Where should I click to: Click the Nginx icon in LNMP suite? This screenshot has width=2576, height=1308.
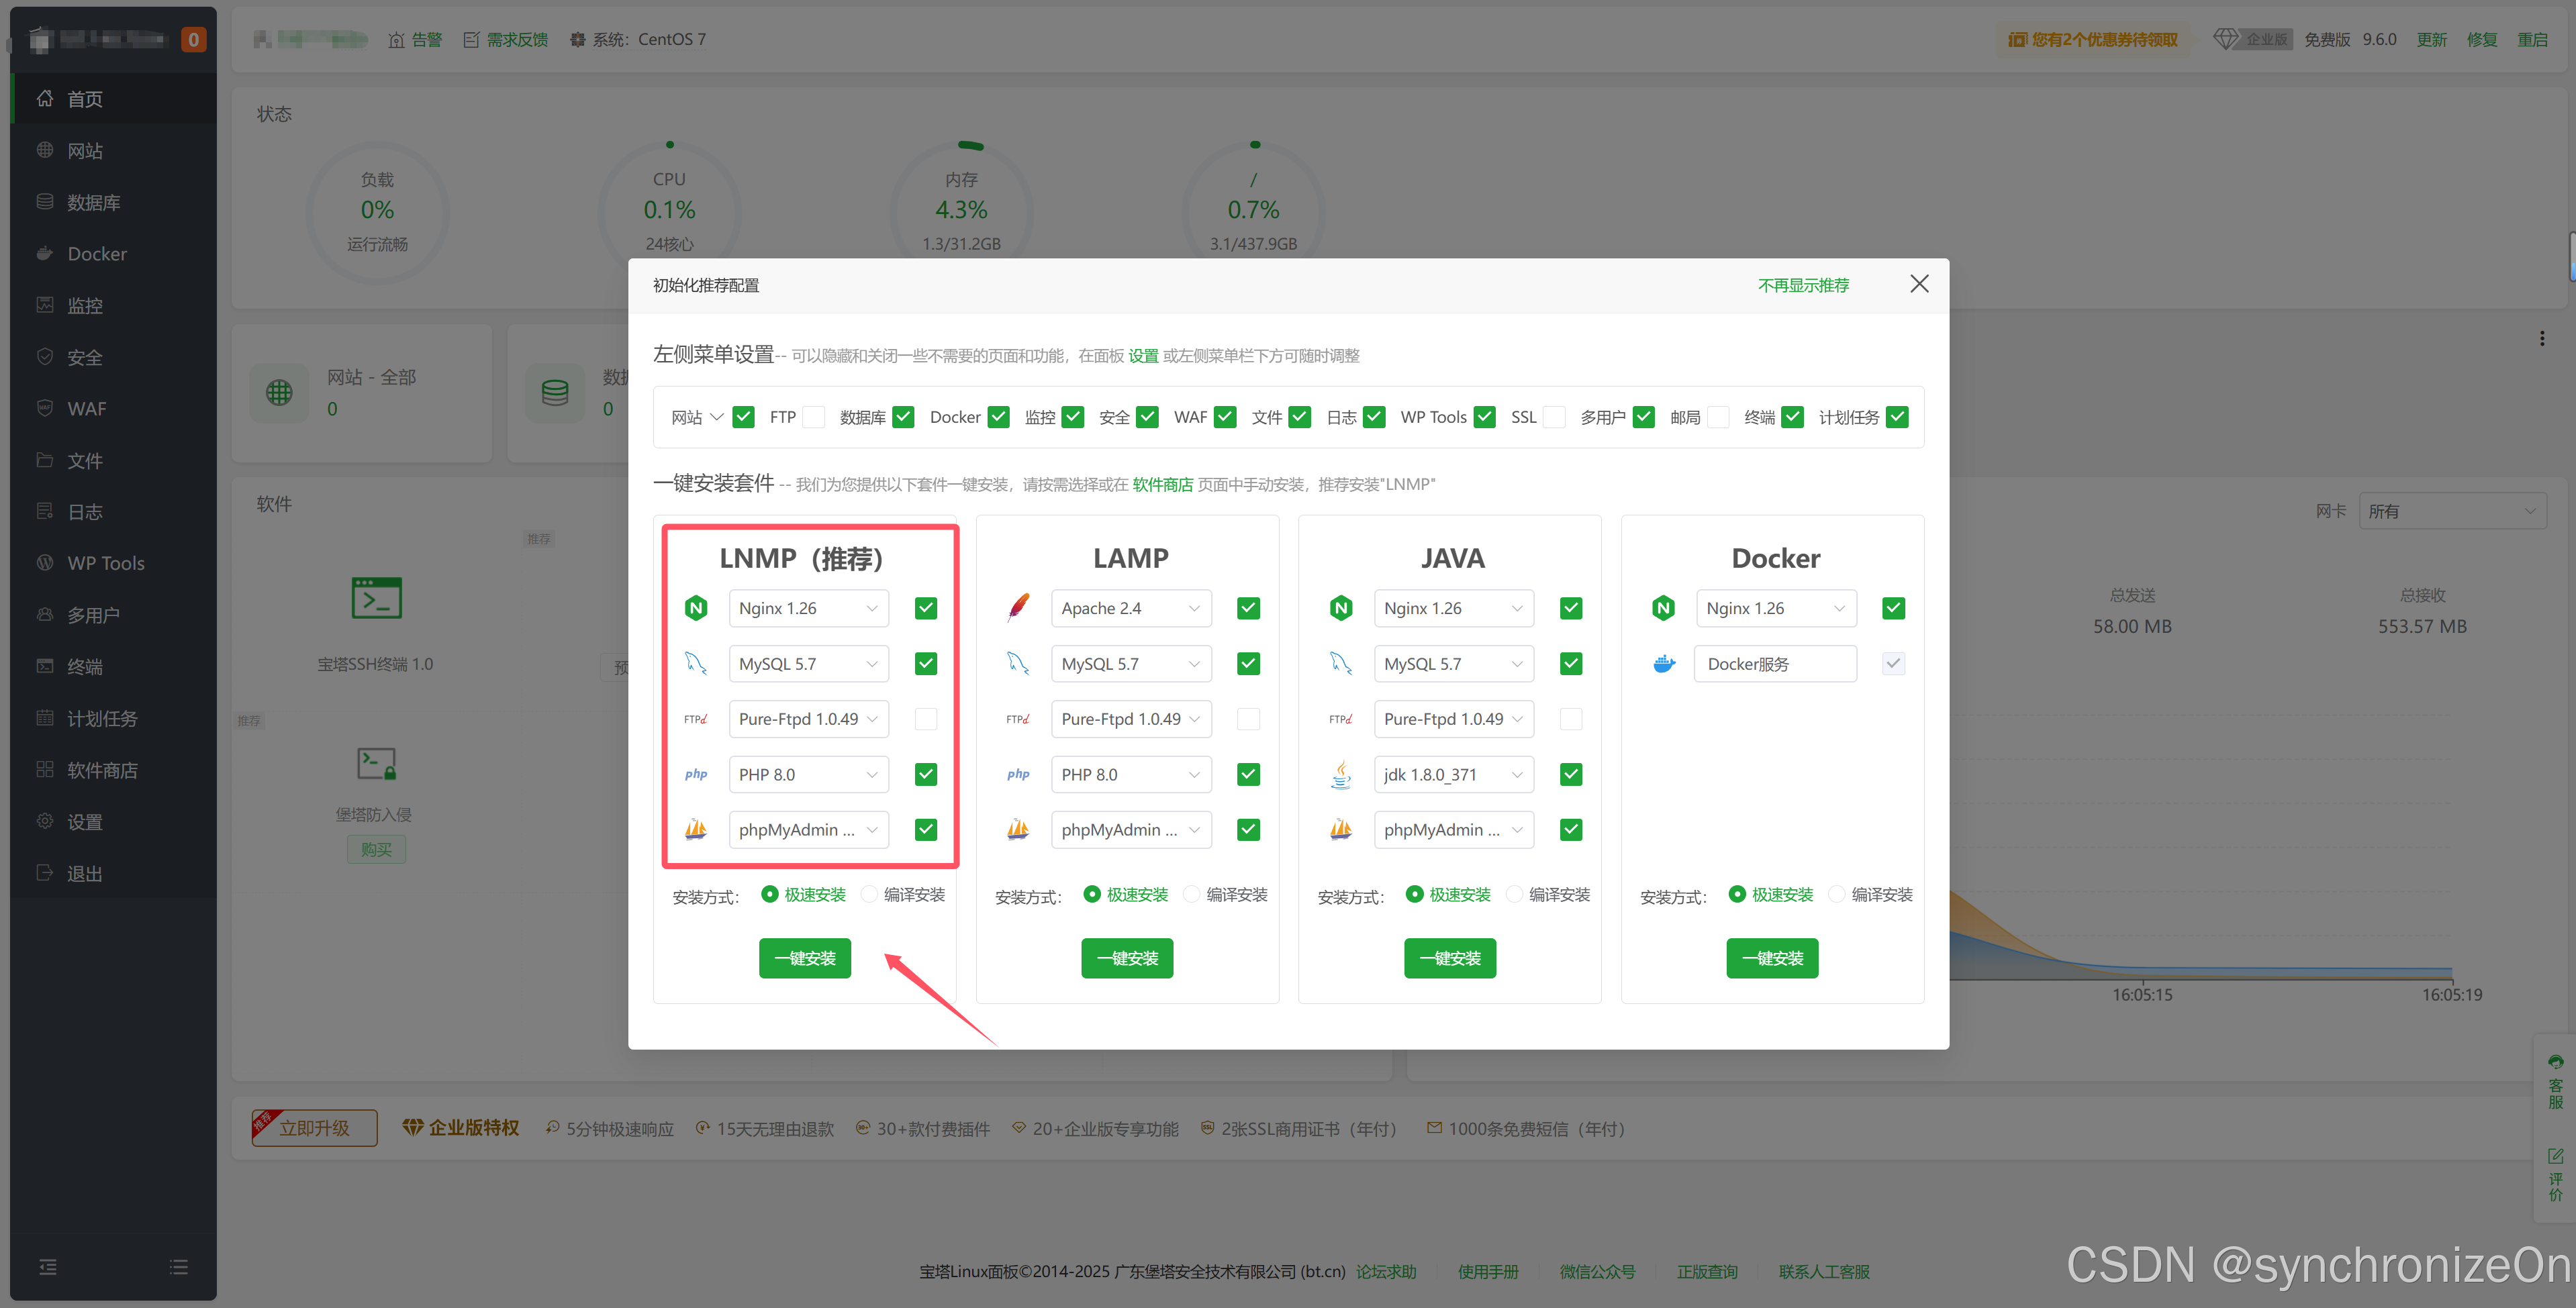696,608
